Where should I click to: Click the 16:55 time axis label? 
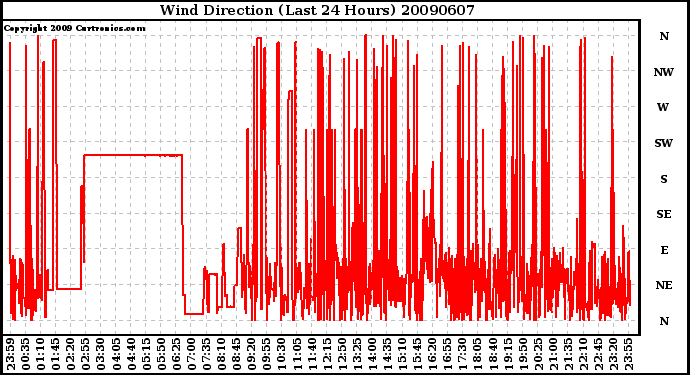pos(447,354)
